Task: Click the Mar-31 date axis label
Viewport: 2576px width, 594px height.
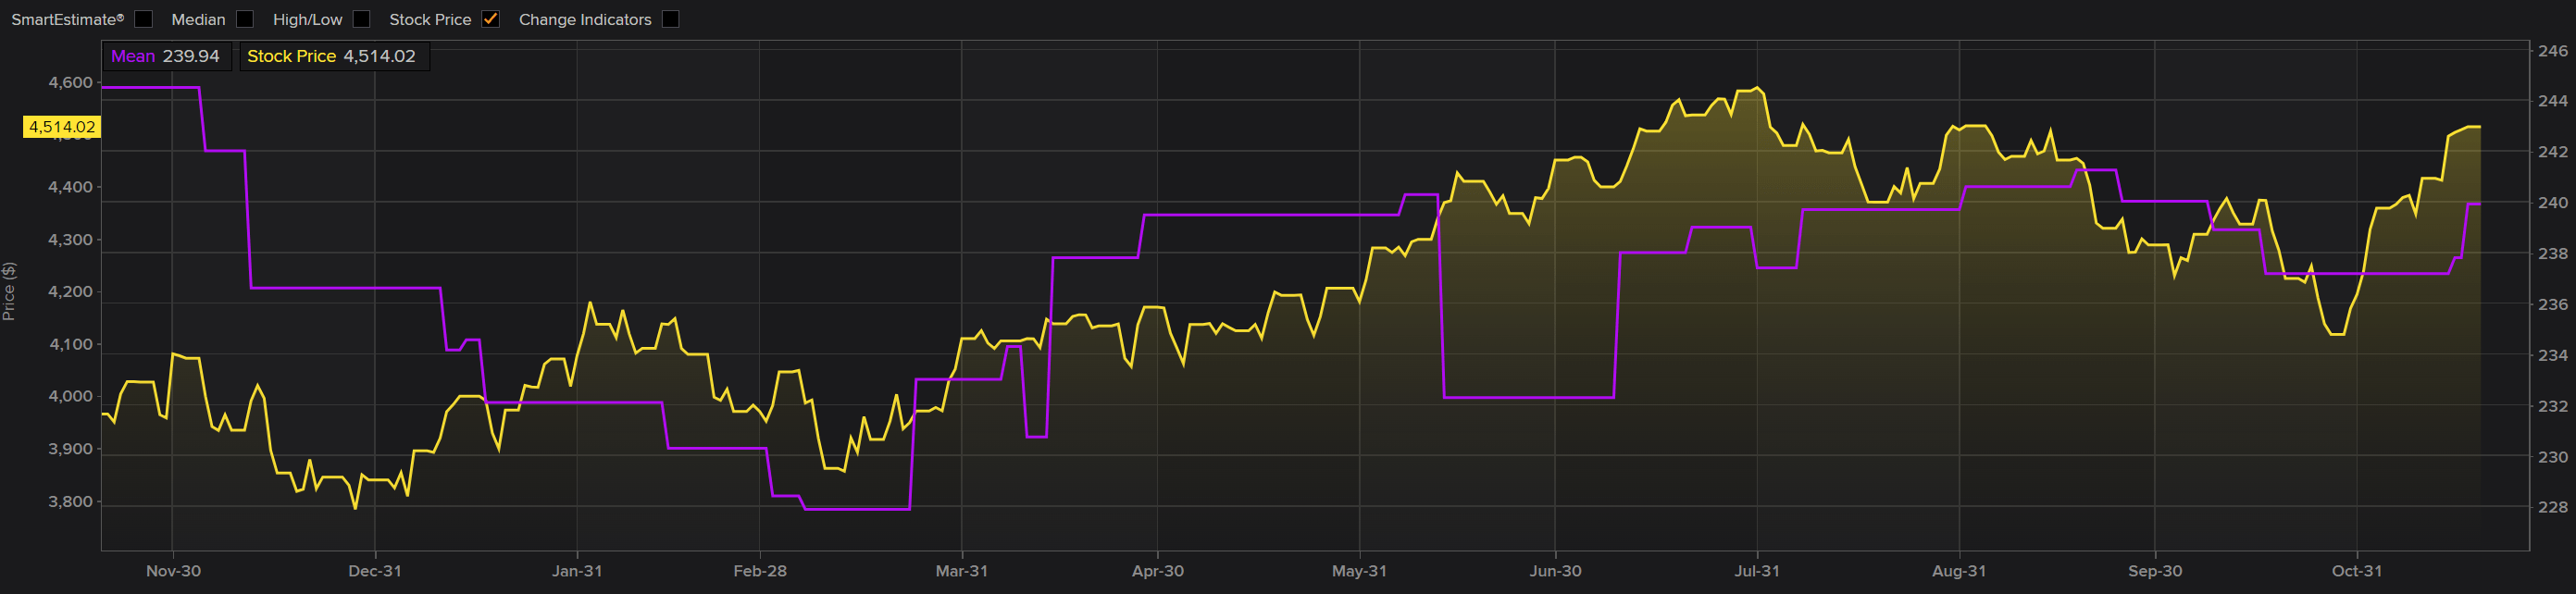Action: [x=962, y=571]
